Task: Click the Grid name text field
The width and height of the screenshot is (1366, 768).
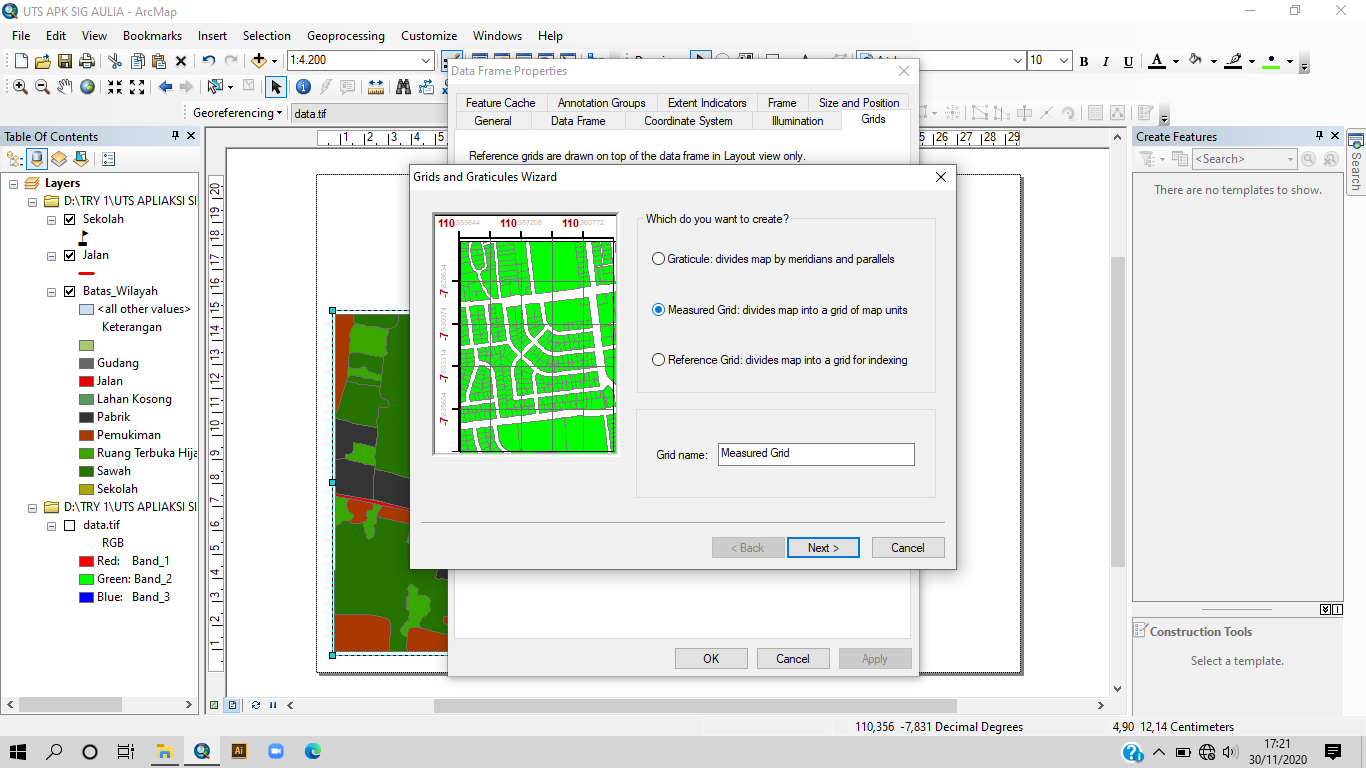Action: pyautogui.click(x=815, y=454)
